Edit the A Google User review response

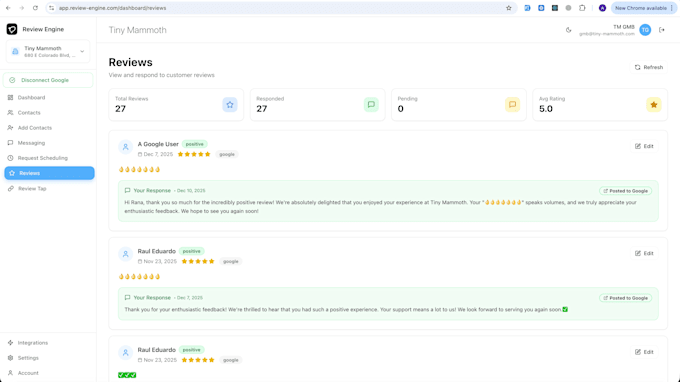click(644, 146)
